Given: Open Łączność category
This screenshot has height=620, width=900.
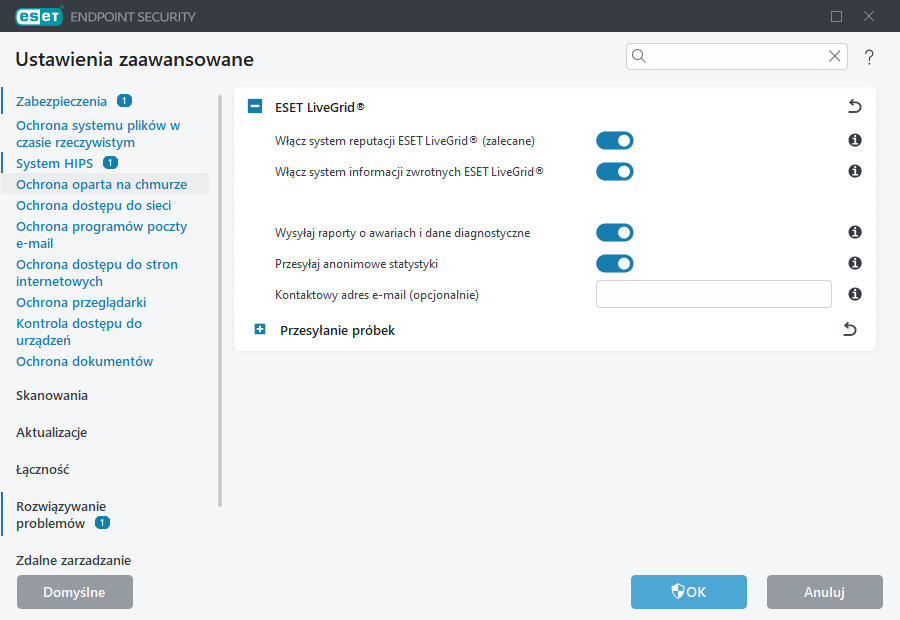Looking at the screenshot, I should [42, 469].
